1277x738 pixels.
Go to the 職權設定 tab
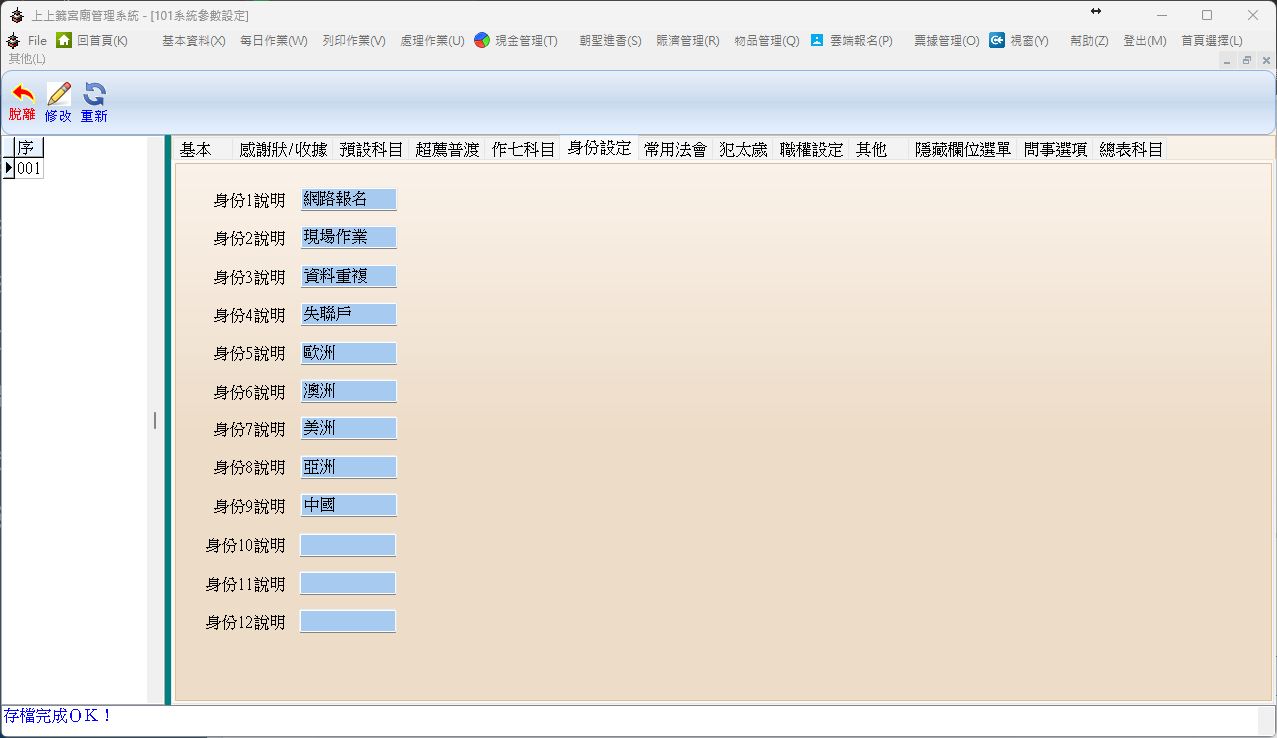(811, 150)
